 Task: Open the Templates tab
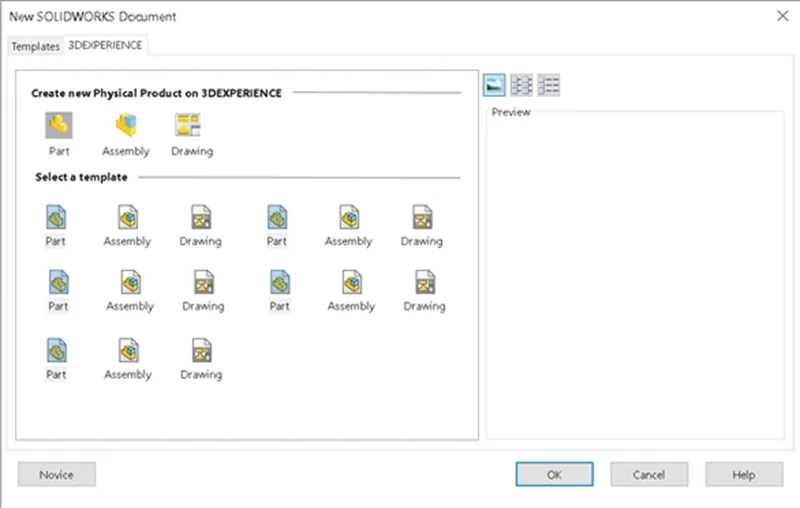point(35,46)
